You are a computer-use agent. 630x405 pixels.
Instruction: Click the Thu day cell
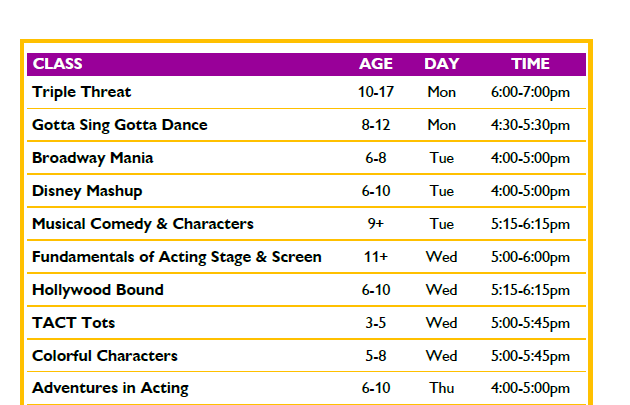[442, 388]
